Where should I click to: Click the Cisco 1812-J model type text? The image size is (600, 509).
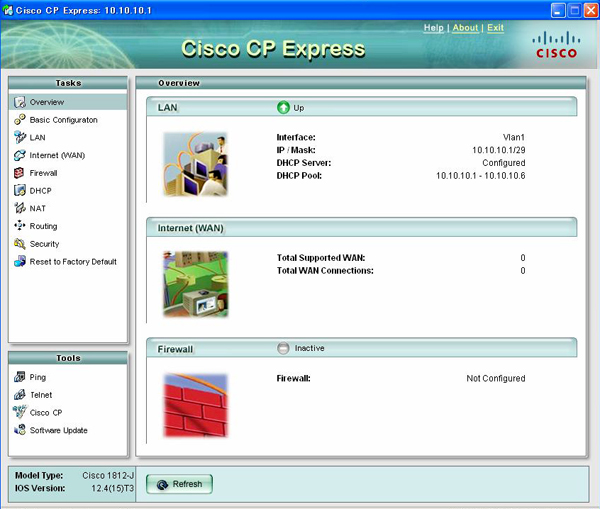pyautogui.click(x=108, y=475)
